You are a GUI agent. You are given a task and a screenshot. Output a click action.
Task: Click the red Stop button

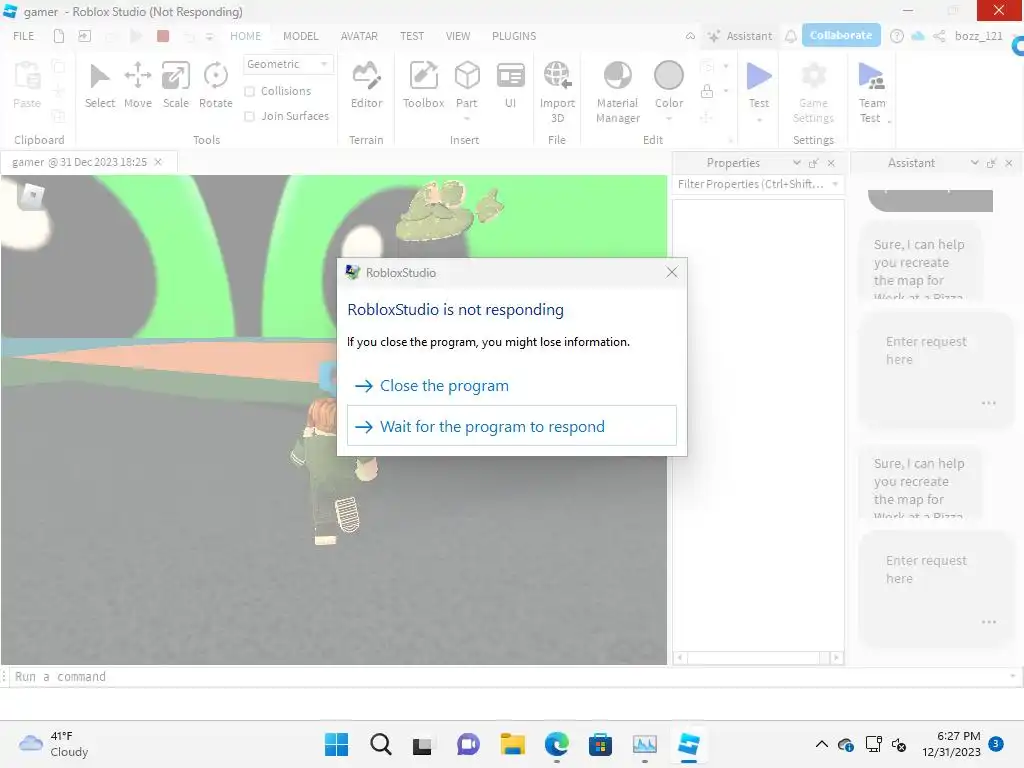163,36
